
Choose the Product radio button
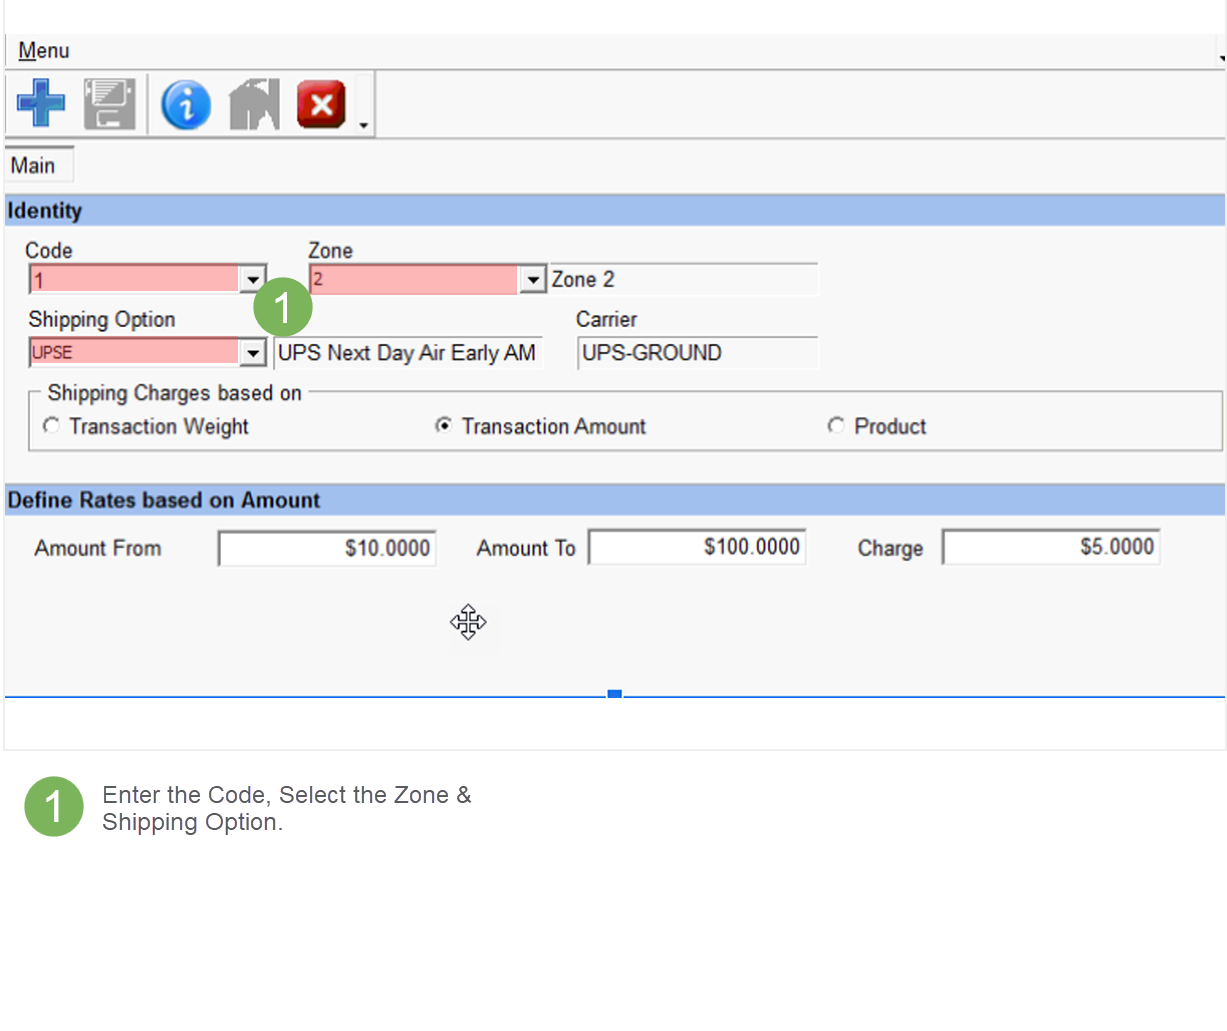click(x=836, y=426)
